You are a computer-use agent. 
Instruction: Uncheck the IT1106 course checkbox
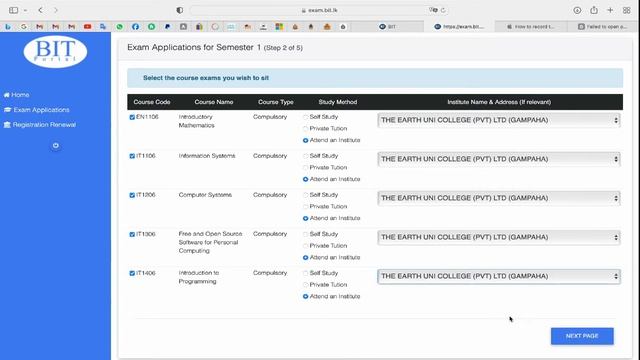coord(132,156)
